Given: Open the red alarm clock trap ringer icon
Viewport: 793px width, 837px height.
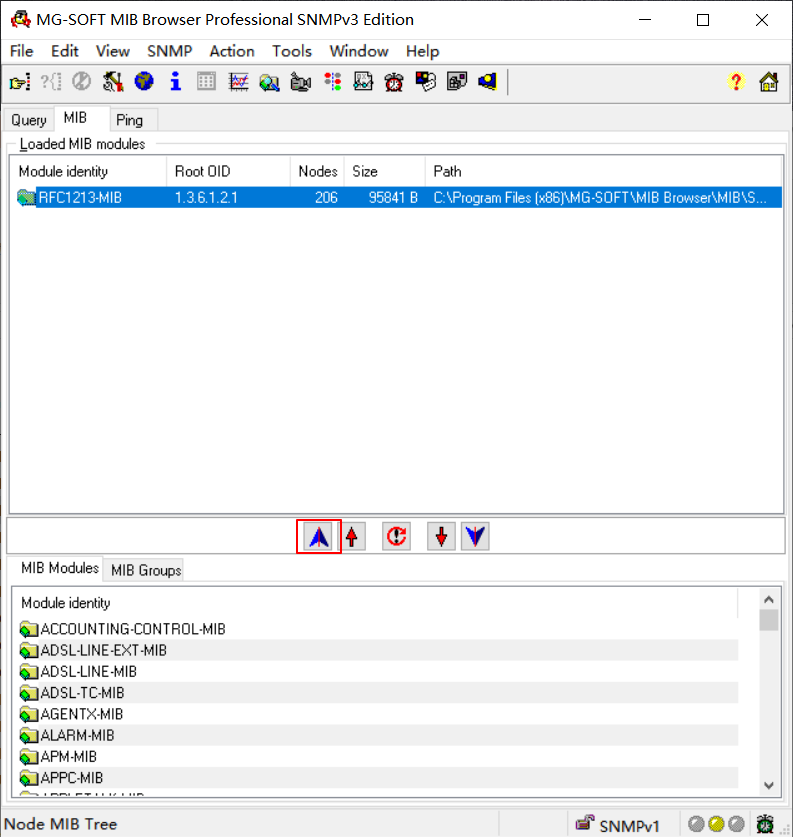Looking at the screenshot, I should (x=394, y=82).
